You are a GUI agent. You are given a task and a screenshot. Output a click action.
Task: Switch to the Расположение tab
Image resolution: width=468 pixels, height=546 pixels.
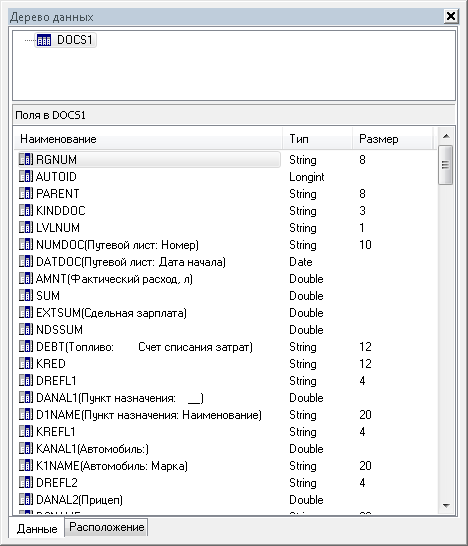(106, 527)
